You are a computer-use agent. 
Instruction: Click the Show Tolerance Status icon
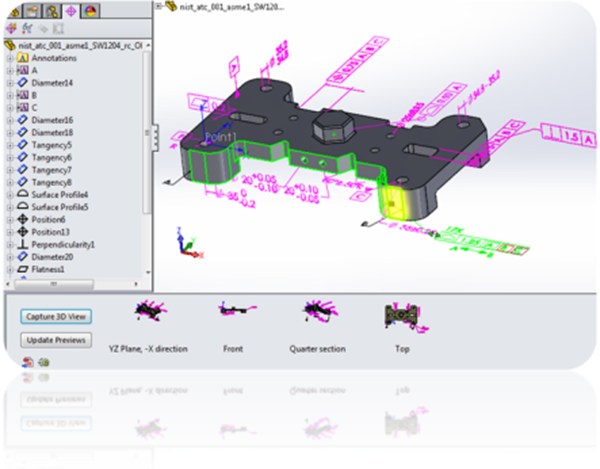[27, 28]
